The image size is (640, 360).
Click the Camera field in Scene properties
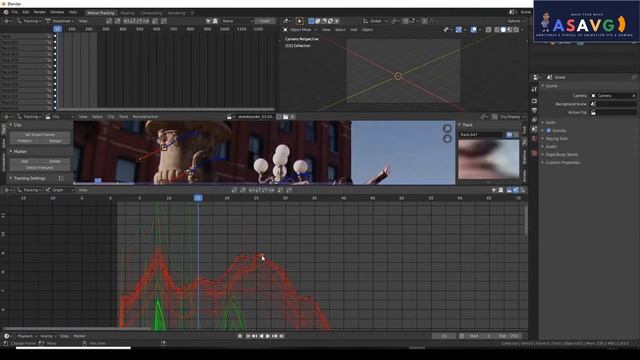tap(613, 96)
